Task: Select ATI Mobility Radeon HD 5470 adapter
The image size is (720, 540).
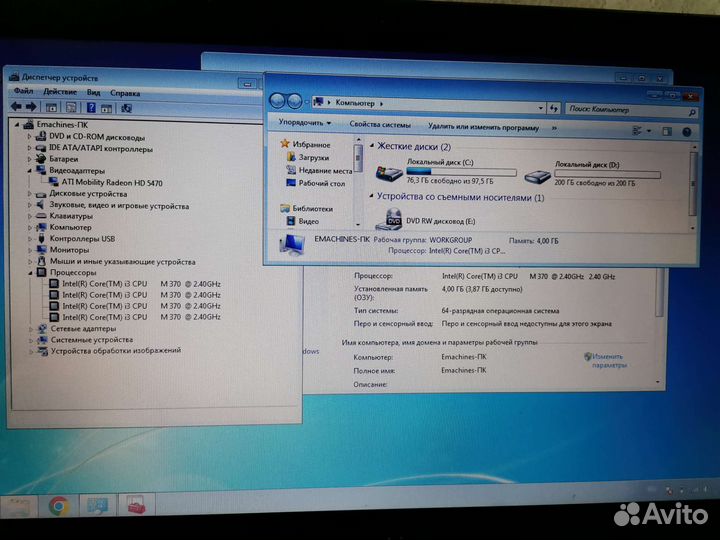Action: pos(112,183)
